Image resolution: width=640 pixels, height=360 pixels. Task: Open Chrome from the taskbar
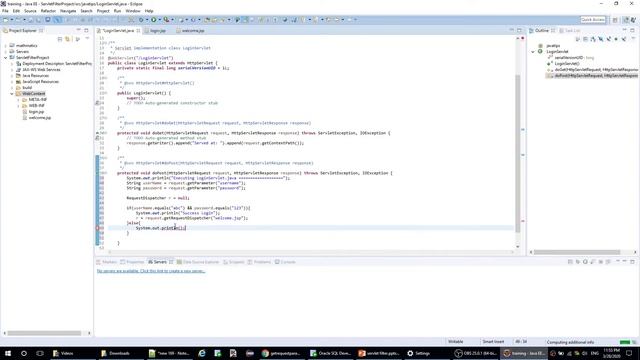click(x=281, y=353)
